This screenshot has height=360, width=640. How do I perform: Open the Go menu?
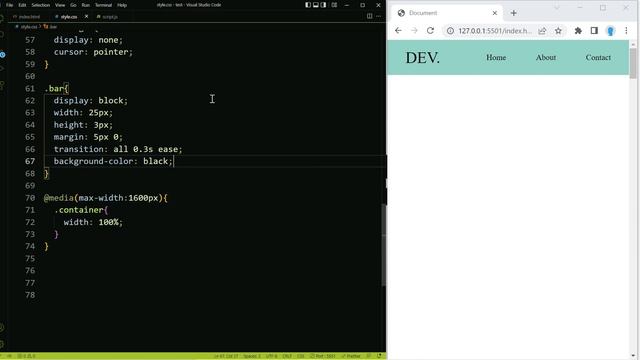click(73, 5)
